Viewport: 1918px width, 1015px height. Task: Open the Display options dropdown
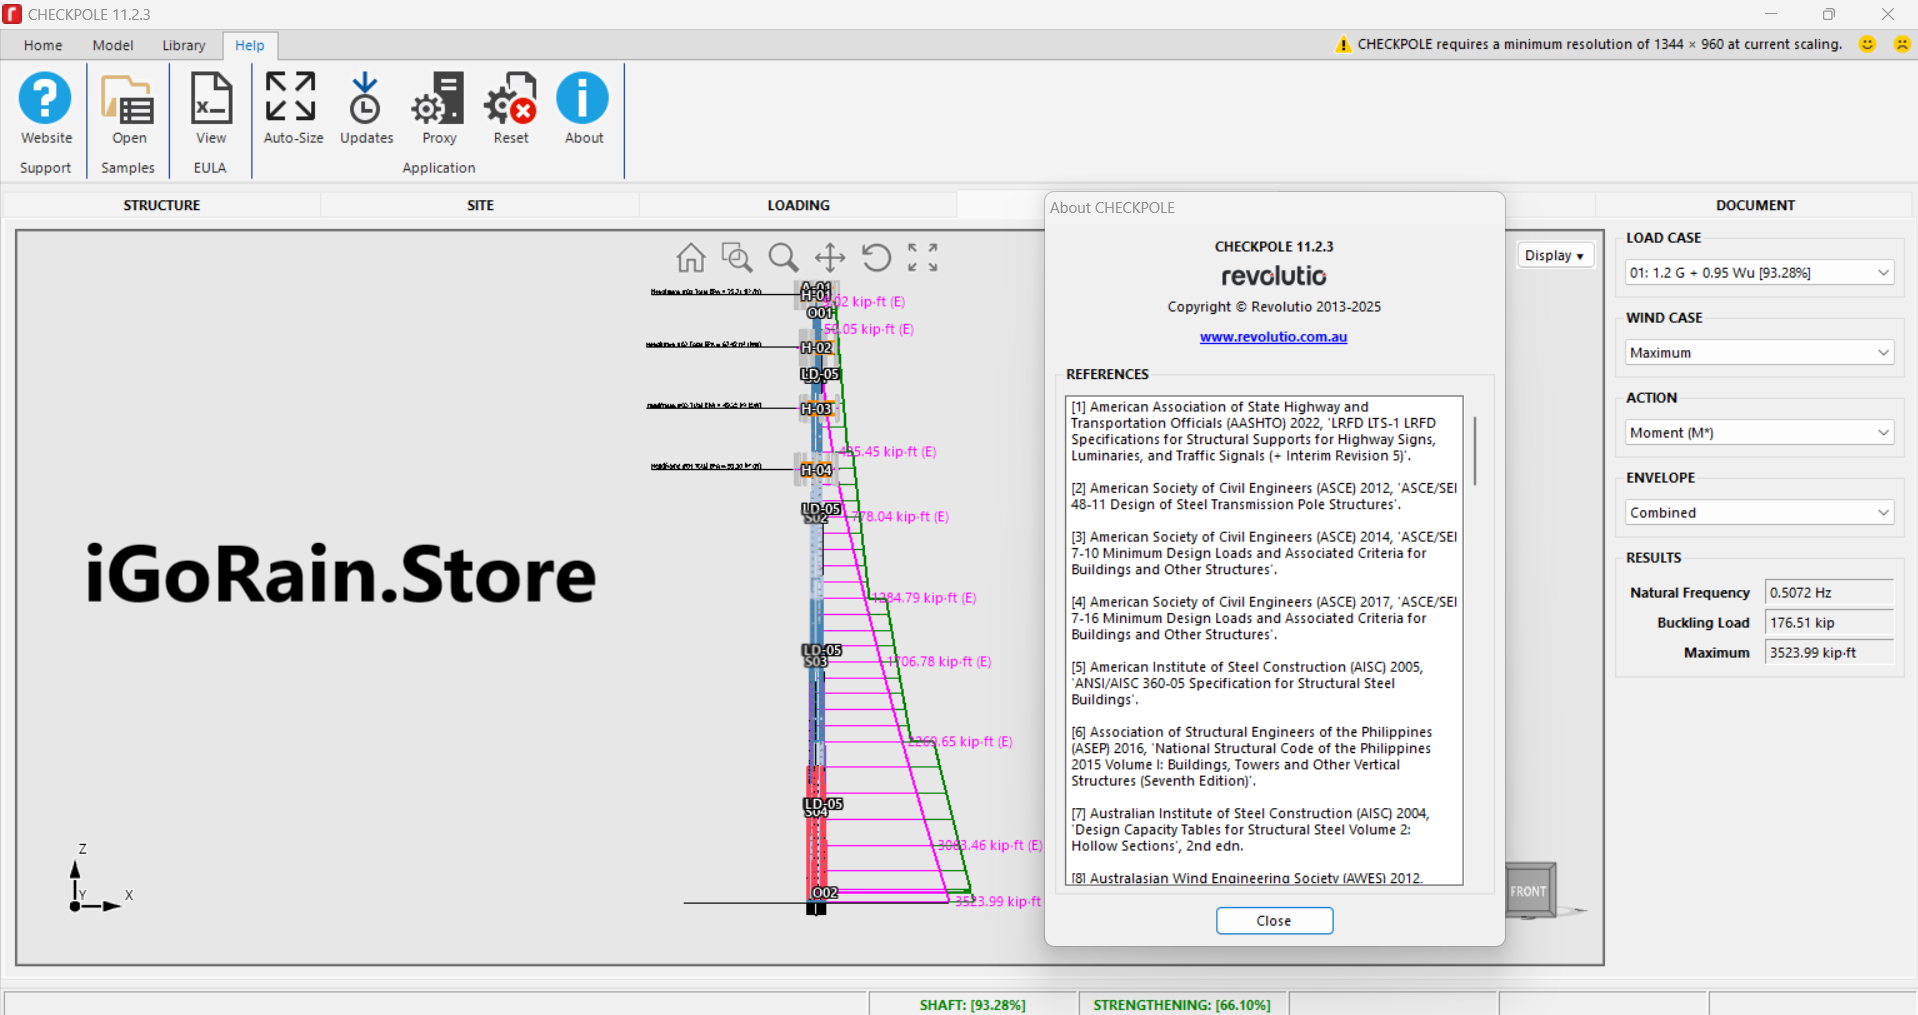1554,255
